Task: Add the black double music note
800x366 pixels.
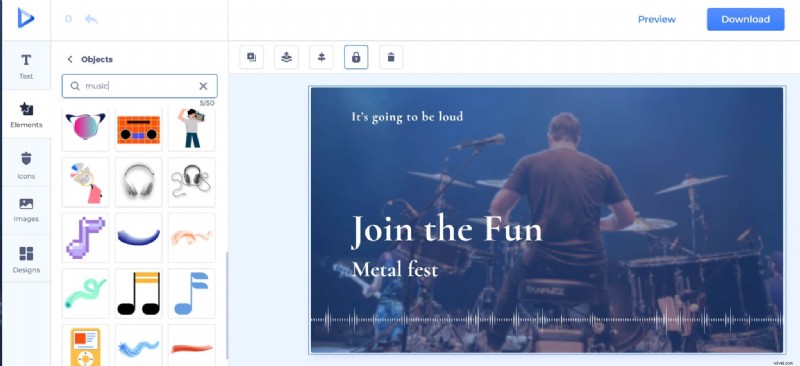Action: click(138, 293)
